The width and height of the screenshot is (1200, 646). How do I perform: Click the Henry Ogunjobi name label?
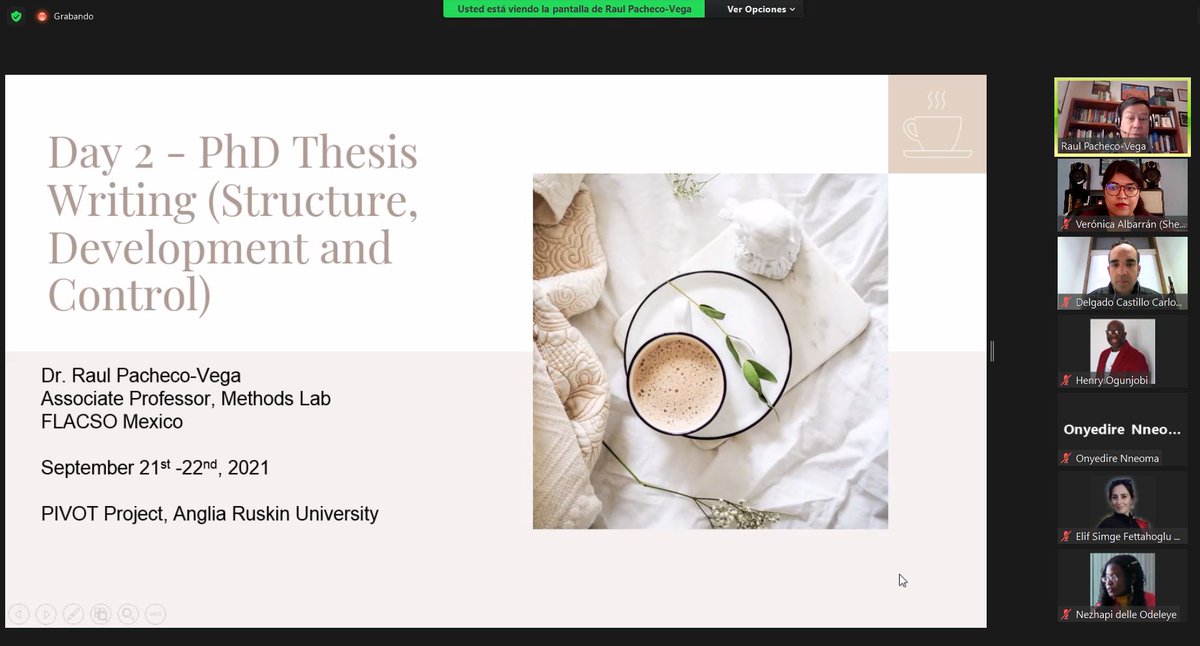[x=1112, y=380]
